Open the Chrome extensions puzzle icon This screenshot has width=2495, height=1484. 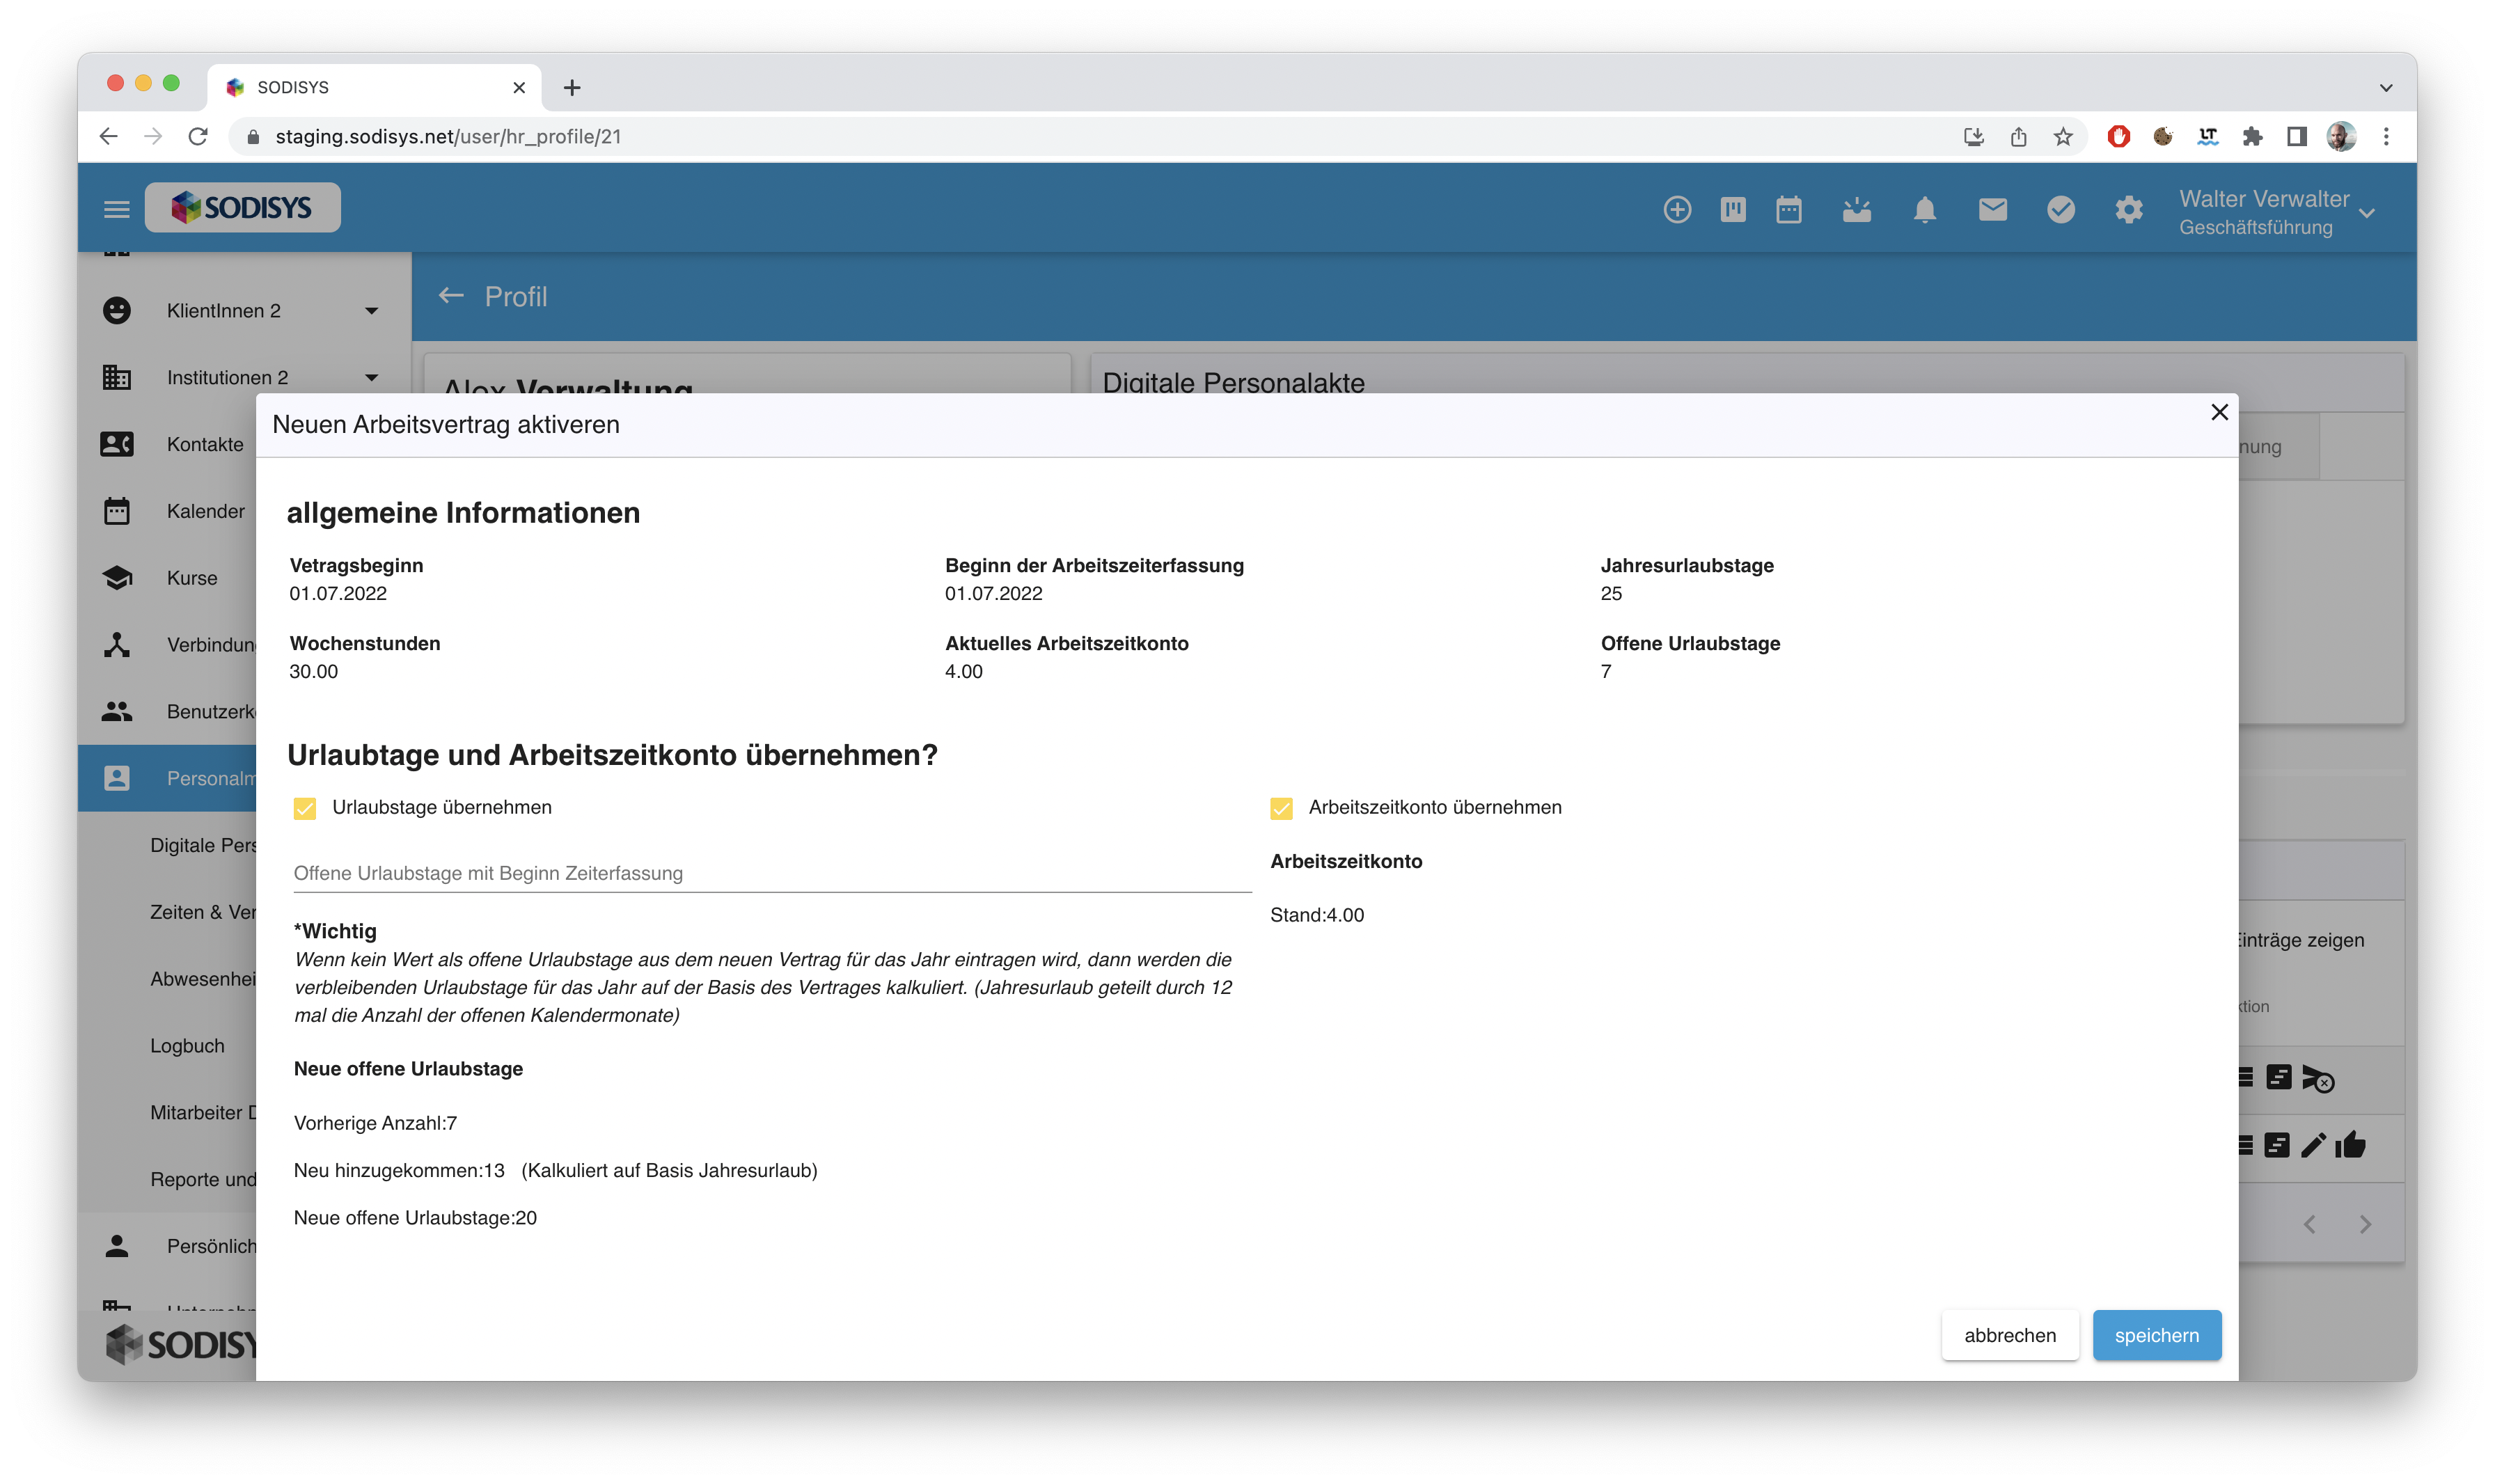point(2252,137)
